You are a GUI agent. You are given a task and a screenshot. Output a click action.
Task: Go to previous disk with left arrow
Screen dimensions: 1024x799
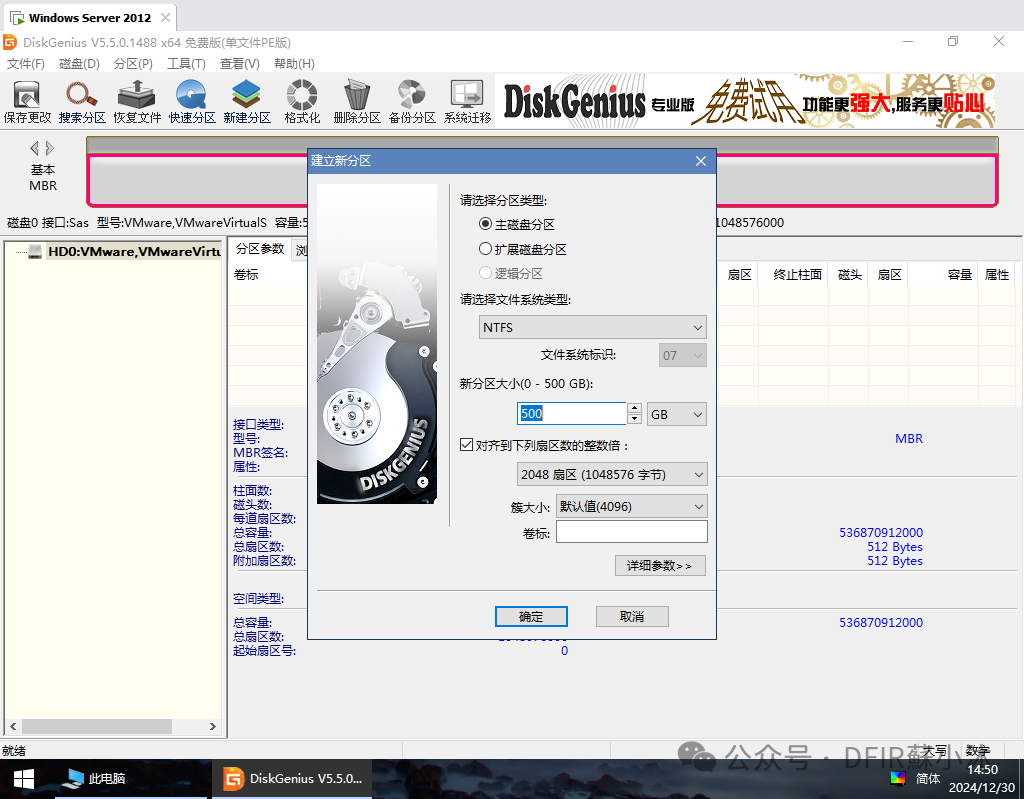tap(35, 148)
